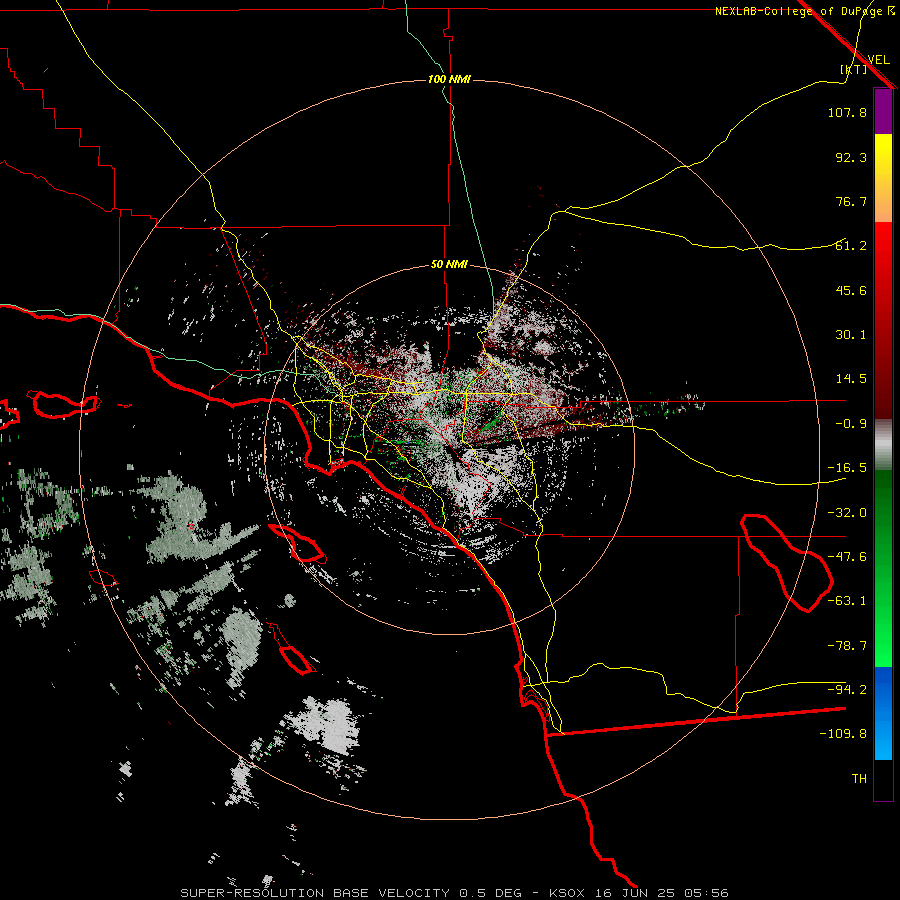The image size is (900, 900).
Task: Click the green segment of the velocity color bar
Action: coord(883,568)
